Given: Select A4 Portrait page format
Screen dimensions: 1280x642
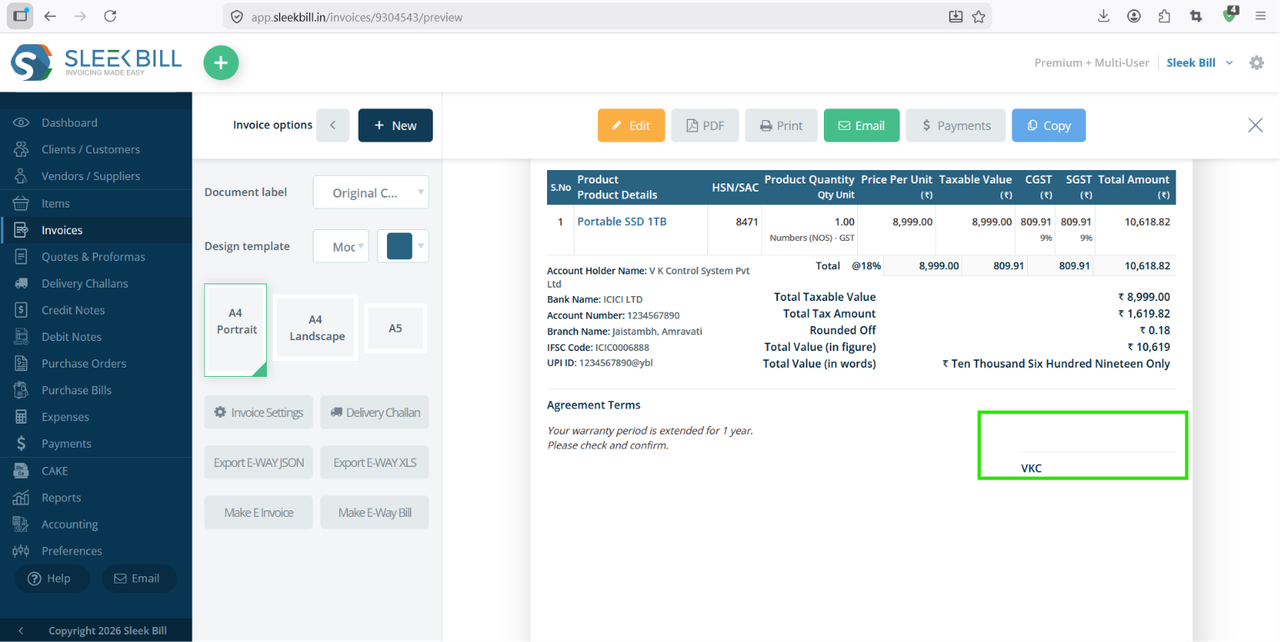Looking at the screenshot, I should (236, 329).
